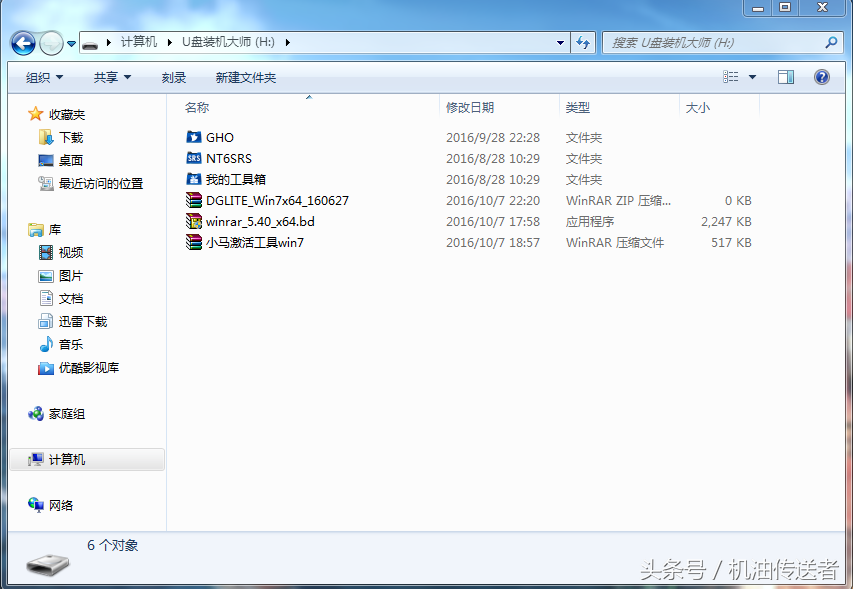Select the 我的工具箱 folder name
The width and height of the screenshot is (853, 589).
(236, 179)
